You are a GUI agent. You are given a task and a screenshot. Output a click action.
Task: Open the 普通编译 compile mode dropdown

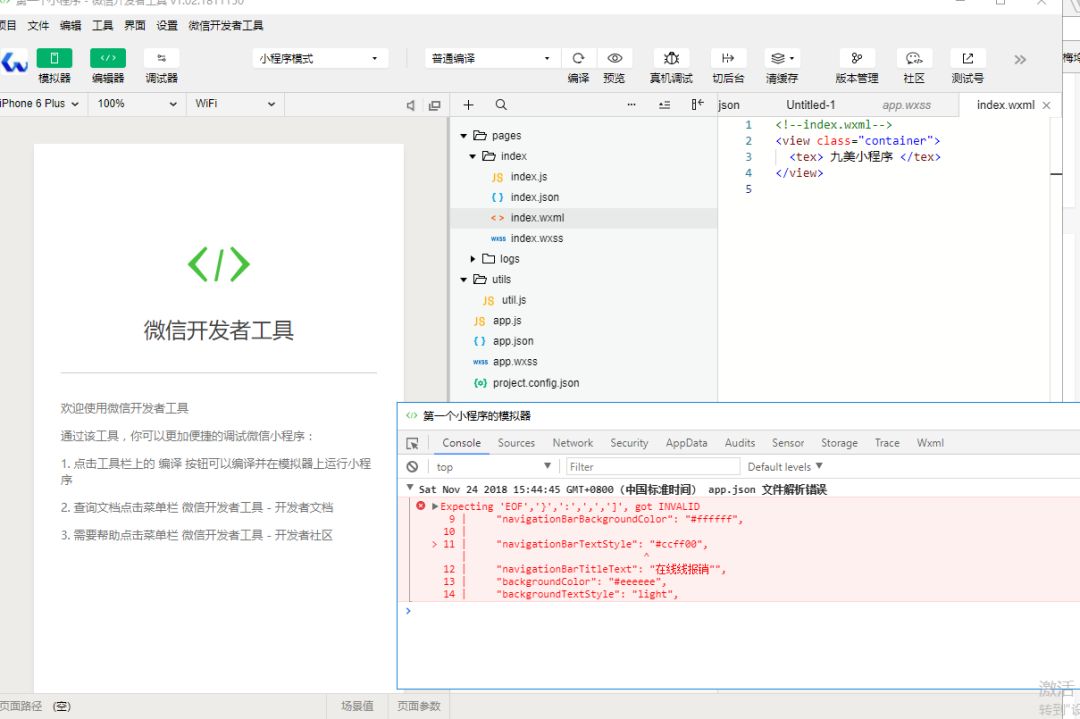click(x=492, y=59)
